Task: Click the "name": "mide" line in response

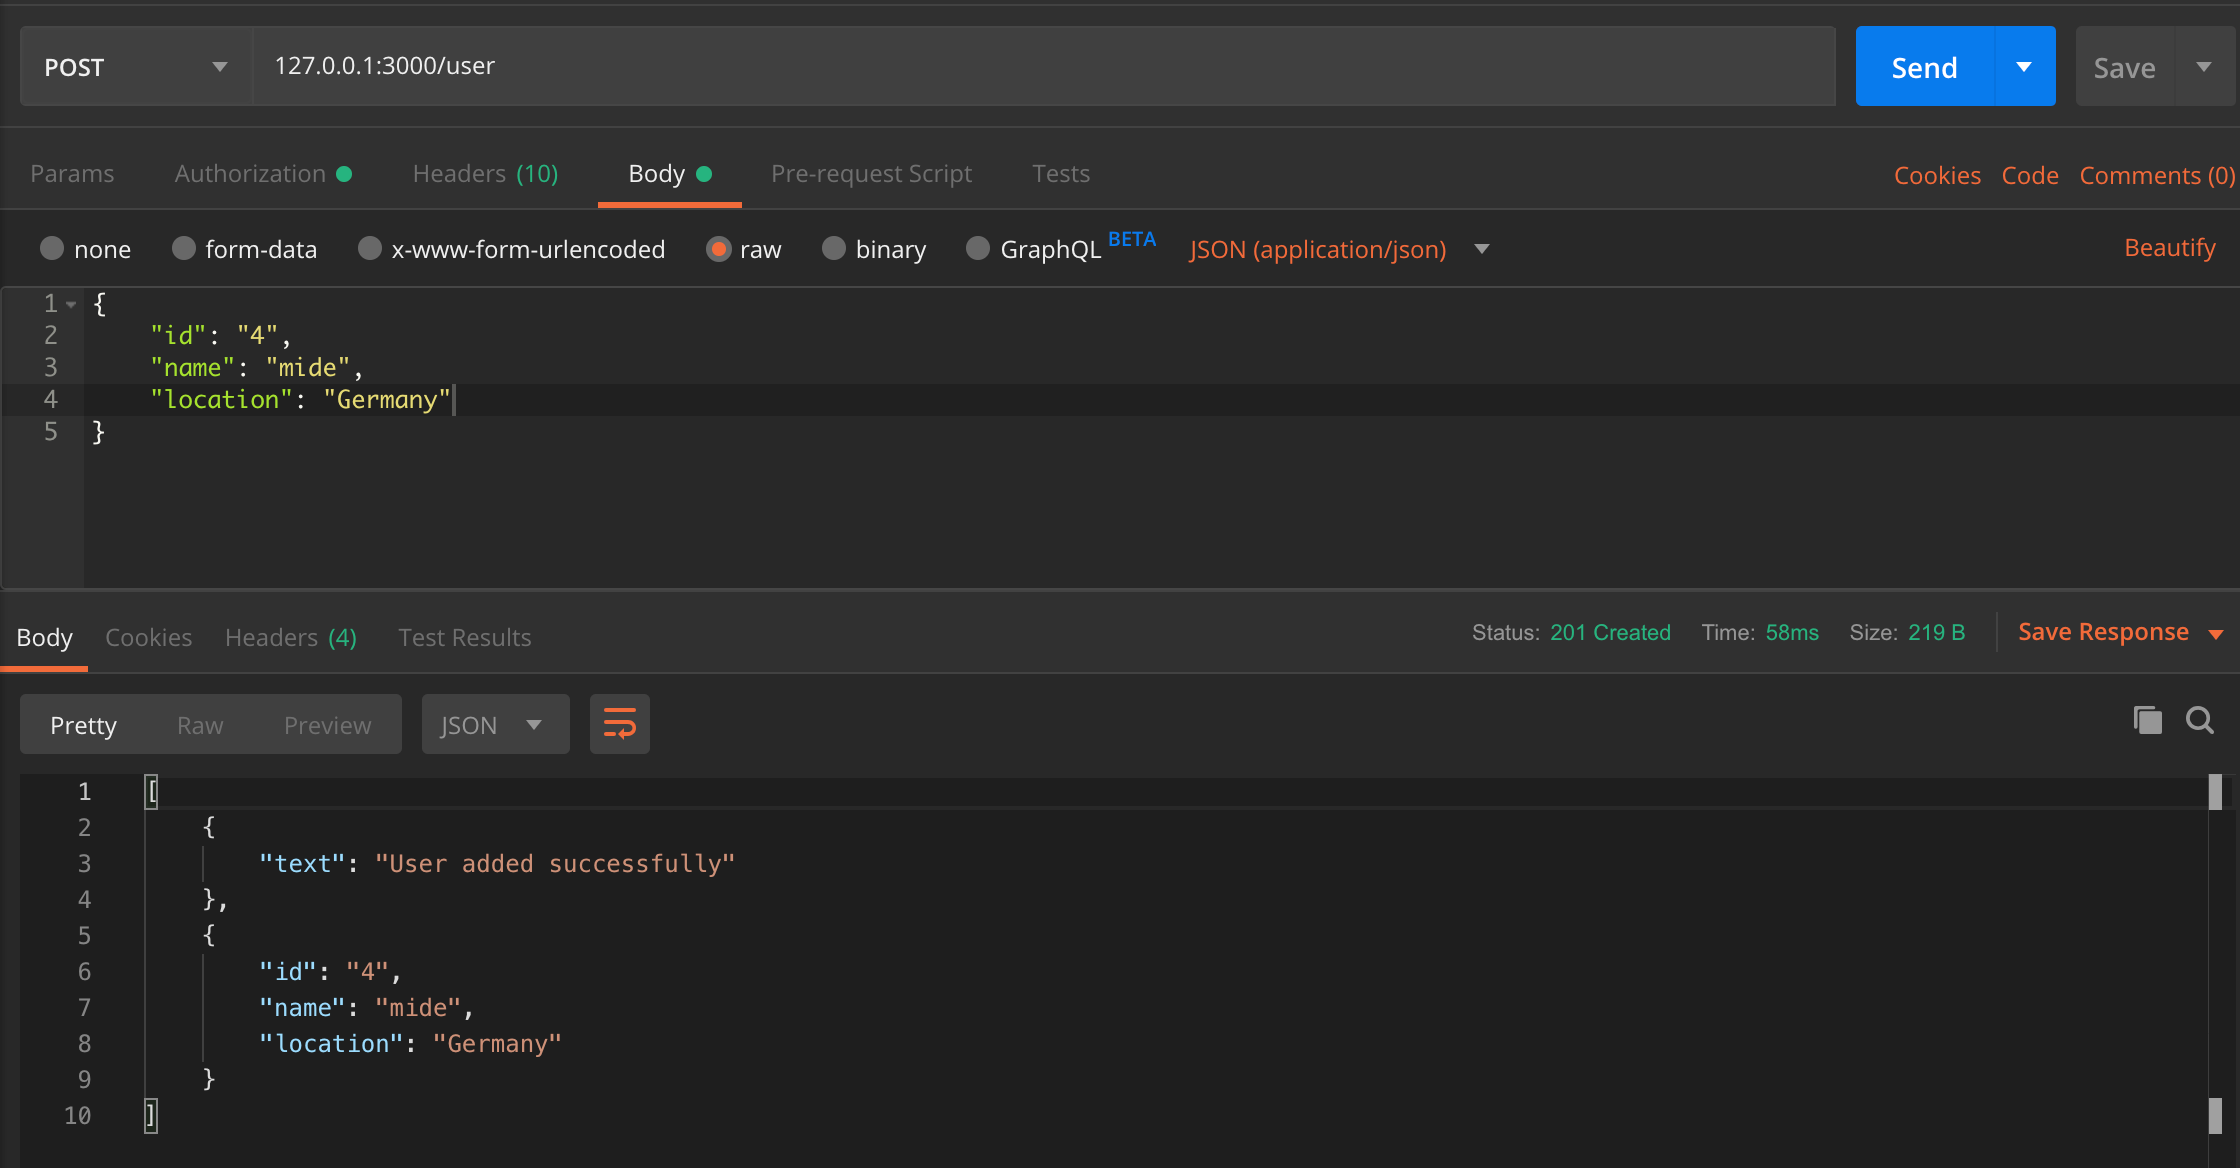Action: click(x=366, y=1007)
